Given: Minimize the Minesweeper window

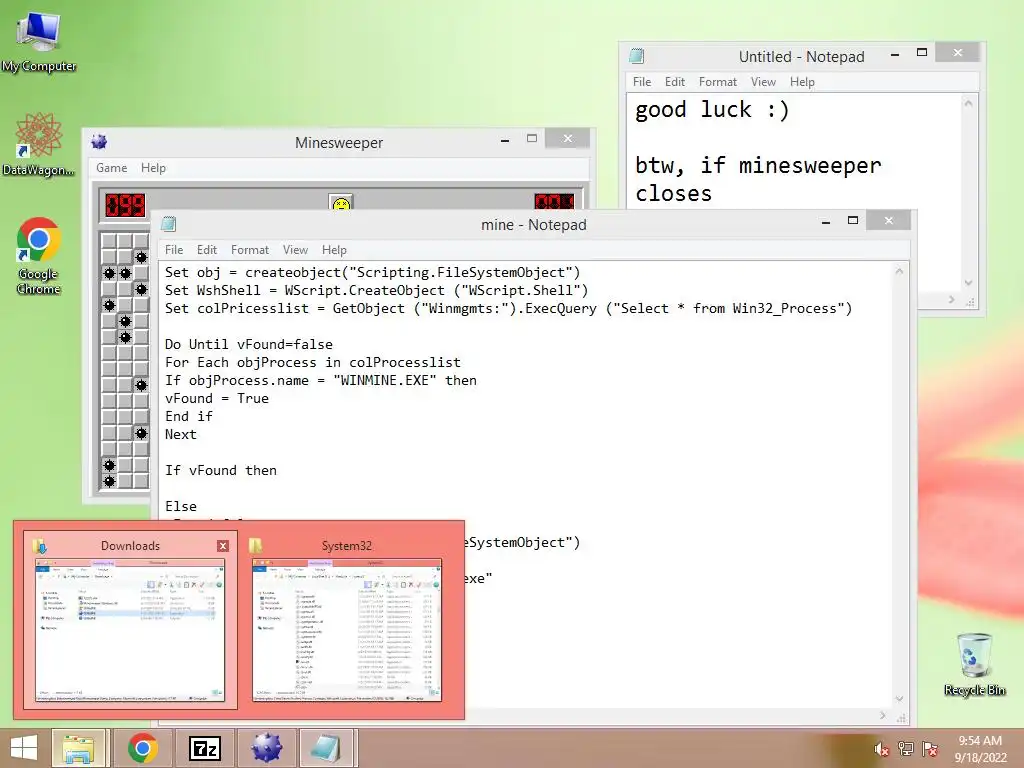Looking at the screenshot, I should 505,140.
